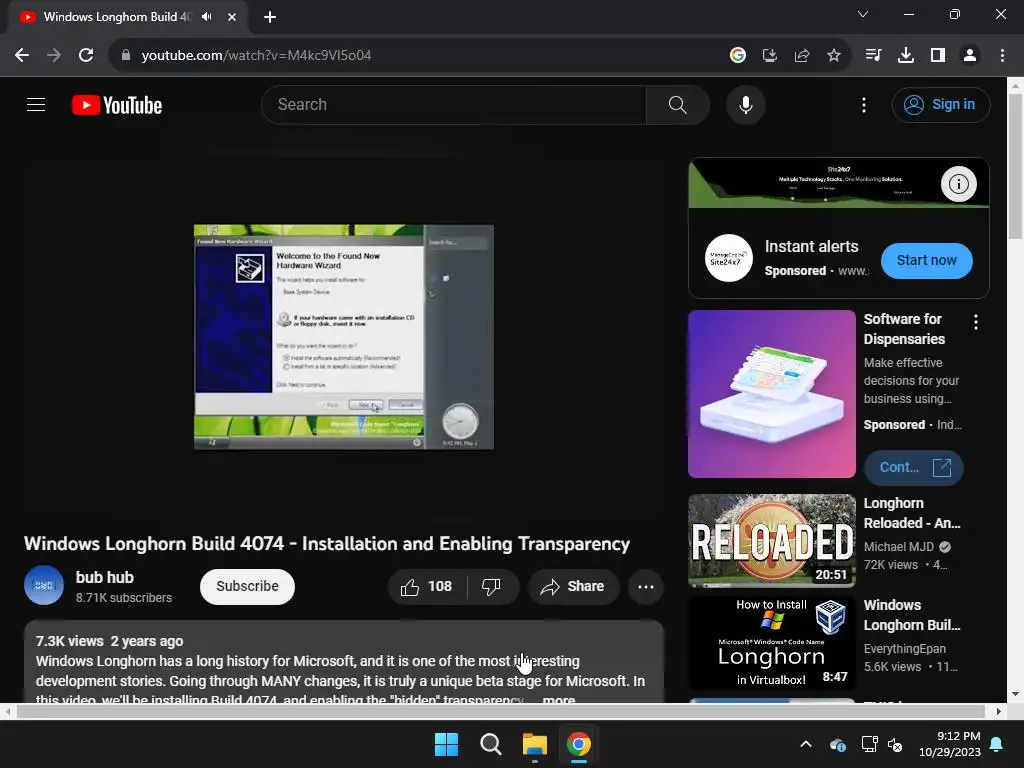Open the ad info icon
The height and width of the screenshot is (768, 1024).
[958, 184]
